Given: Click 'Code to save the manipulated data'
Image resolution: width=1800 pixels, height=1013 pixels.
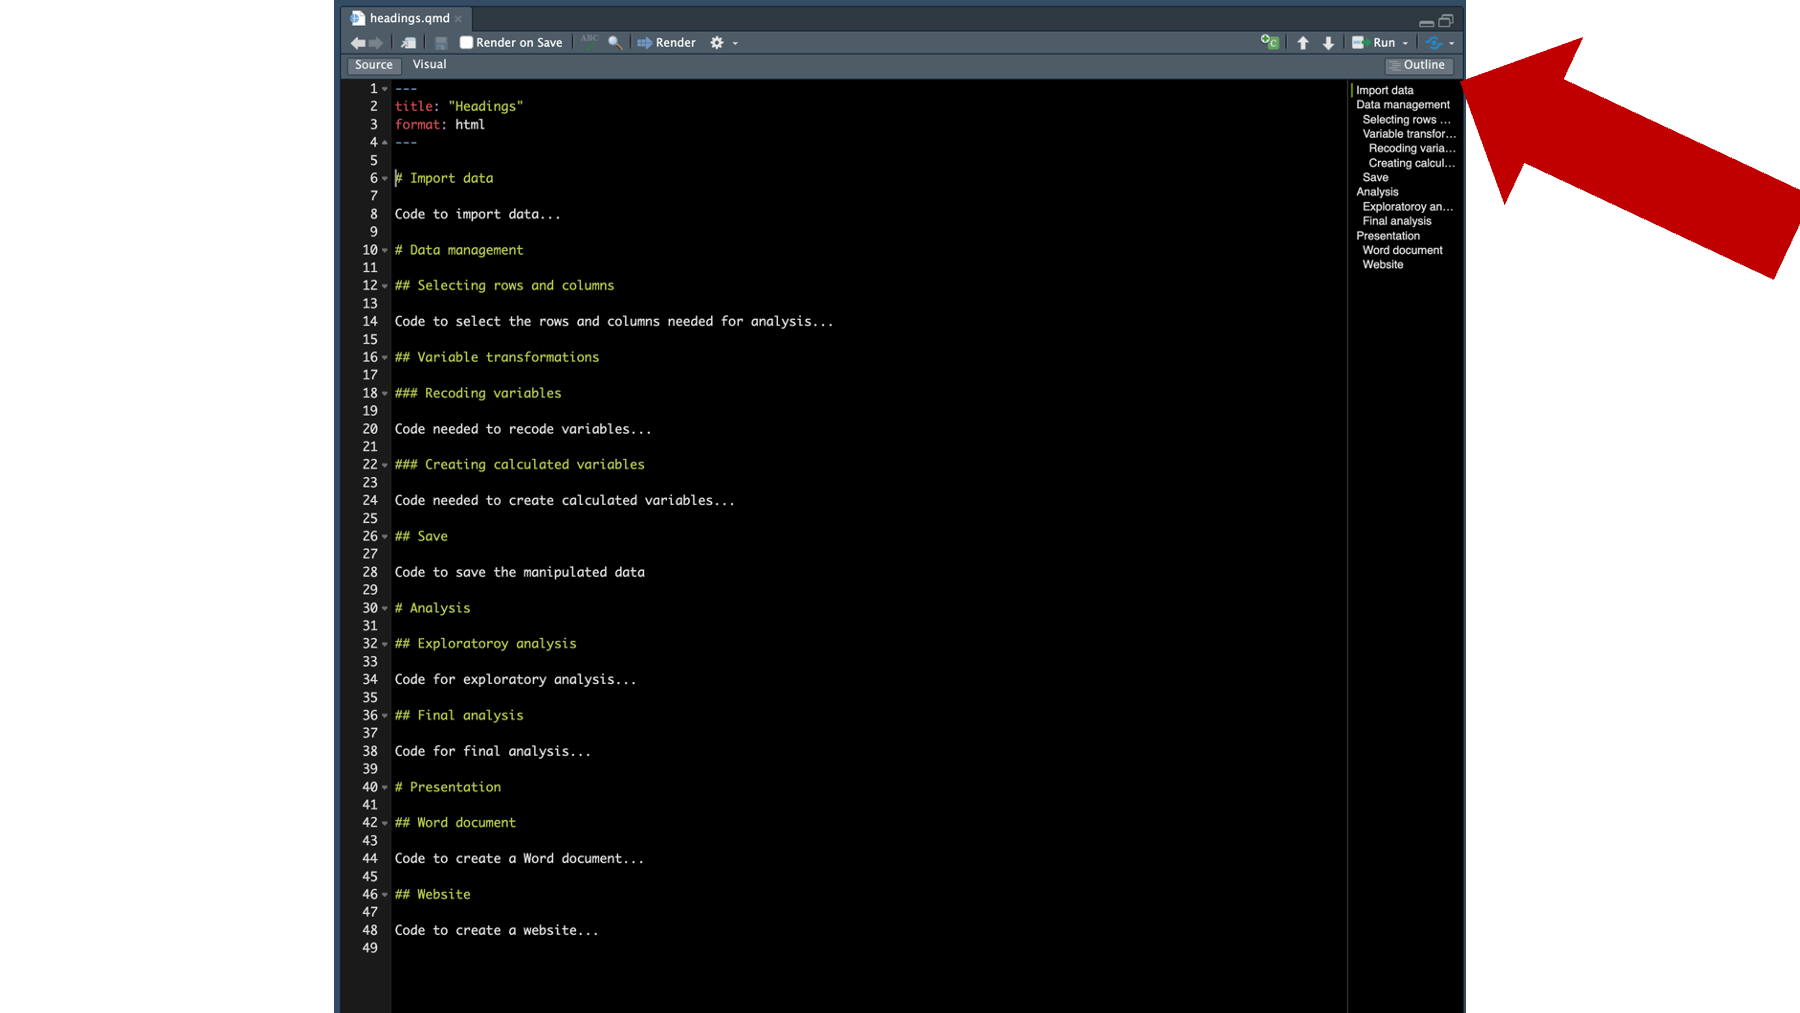Looking at the screenshot, I should 520,572.
